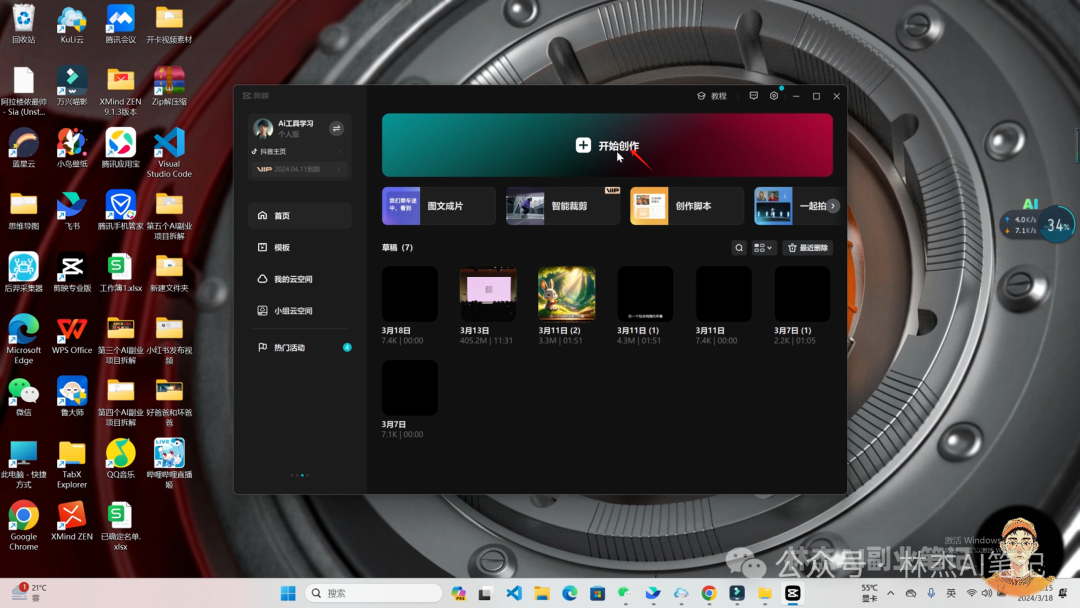The image size is (1080, 608).
Task: Expand next feature cards with right chevron
Action: [833, 206]
